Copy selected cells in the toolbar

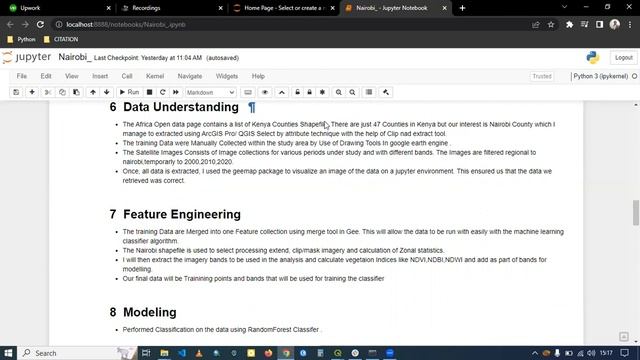tap(62, 92)
